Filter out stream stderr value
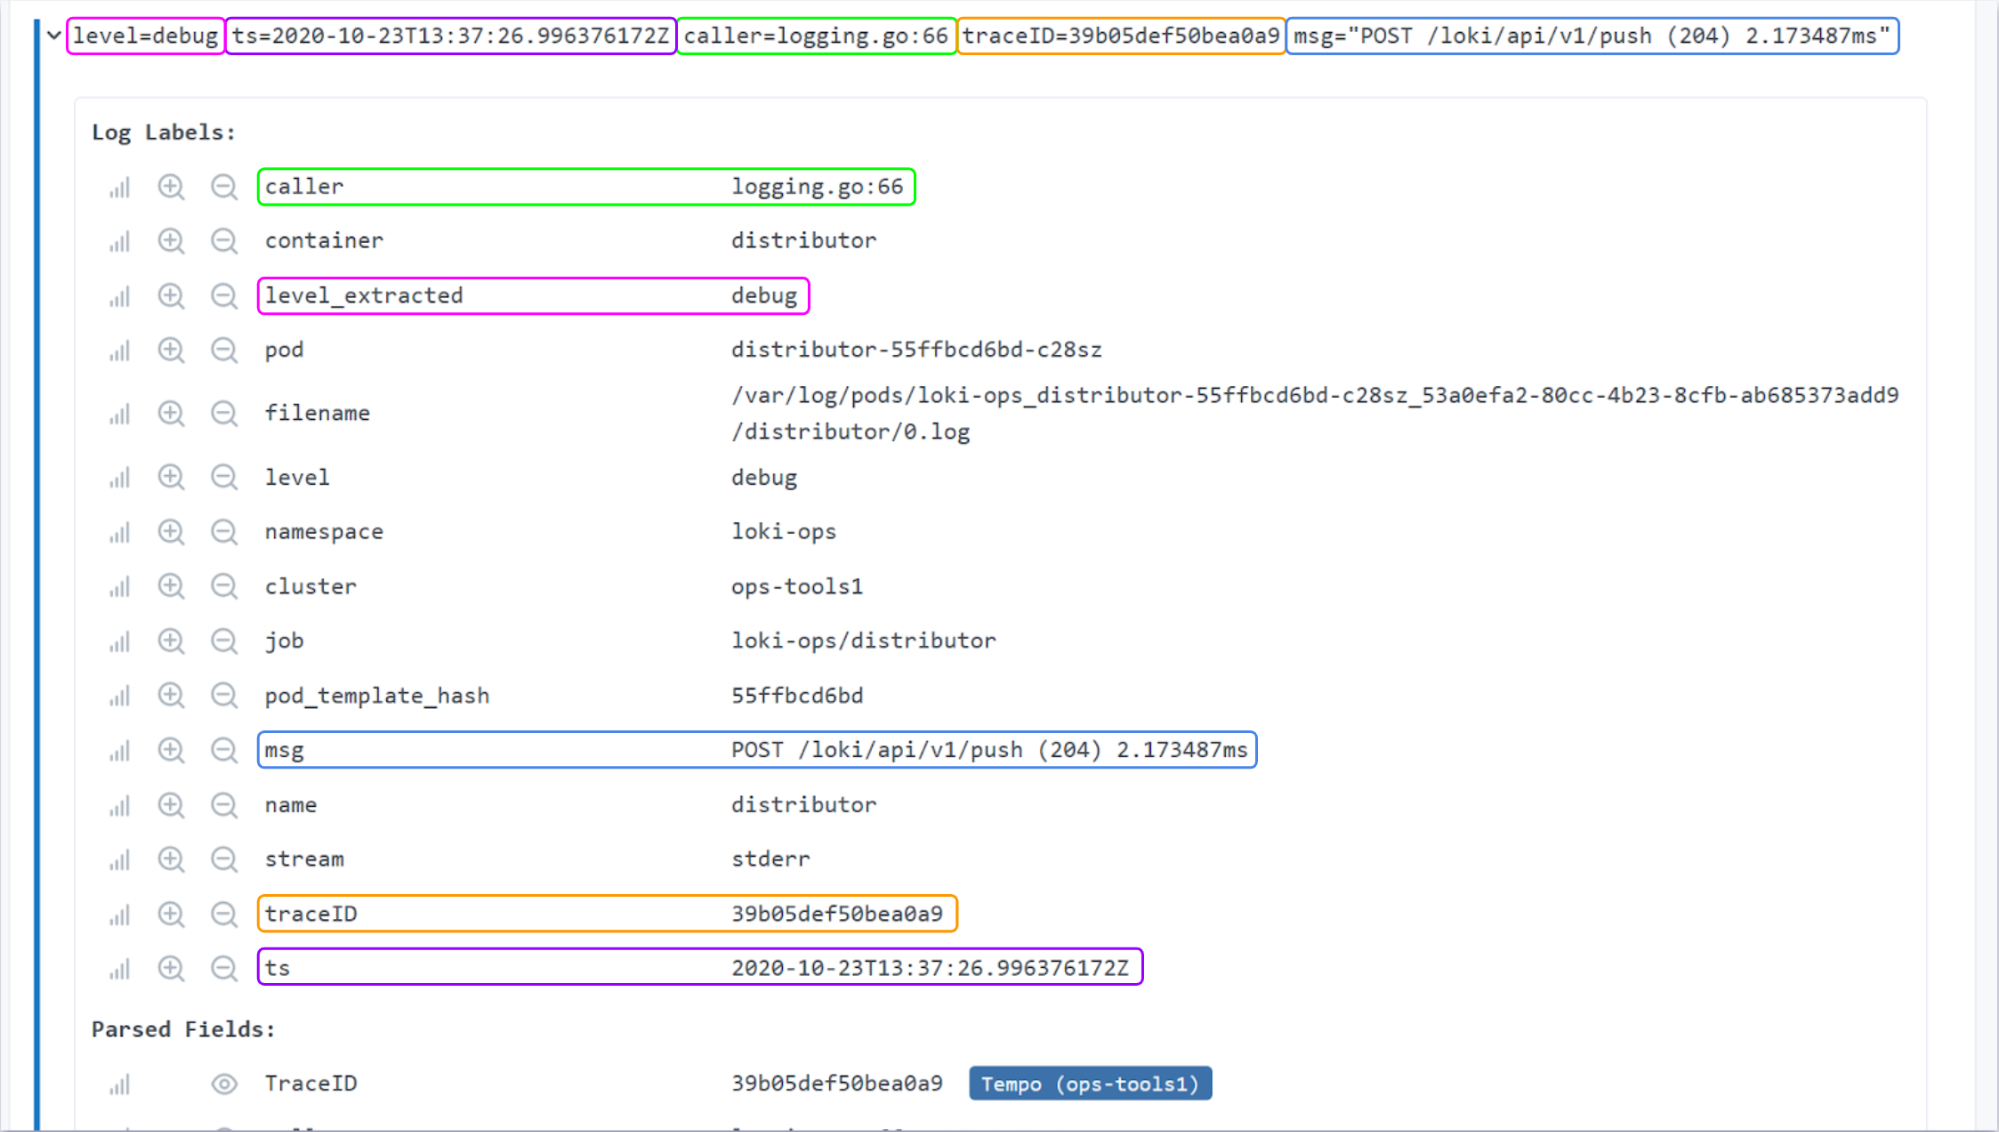Image resolution: width=1999 pixels, height=1132 pixels. coord(224,859)
